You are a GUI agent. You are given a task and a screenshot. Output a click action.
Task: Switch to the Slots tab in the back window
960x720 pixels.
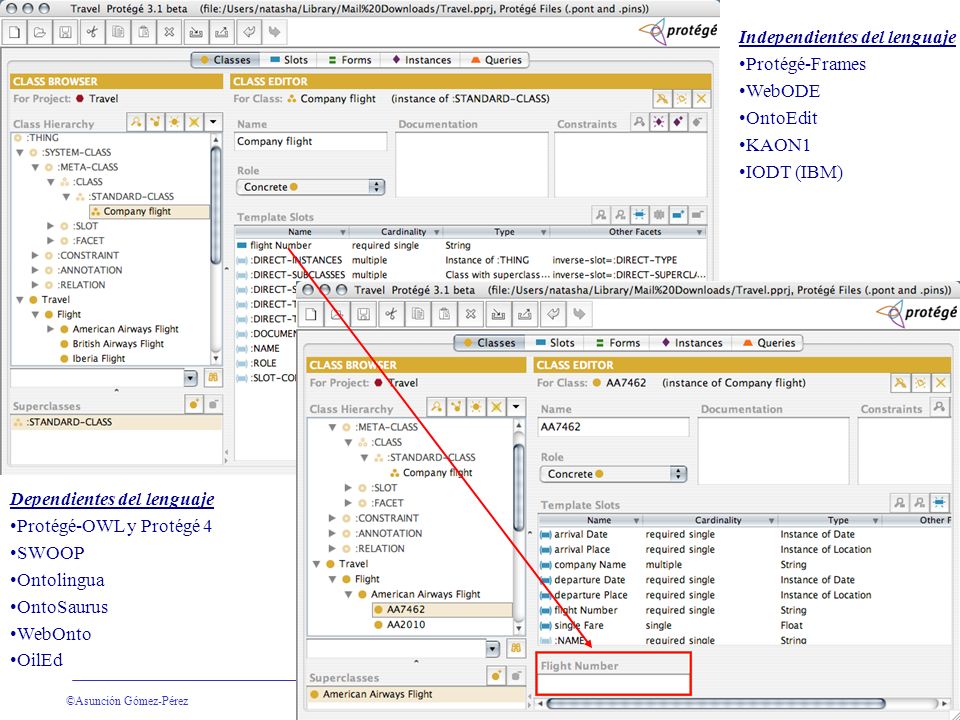click(x=289, y=60)
